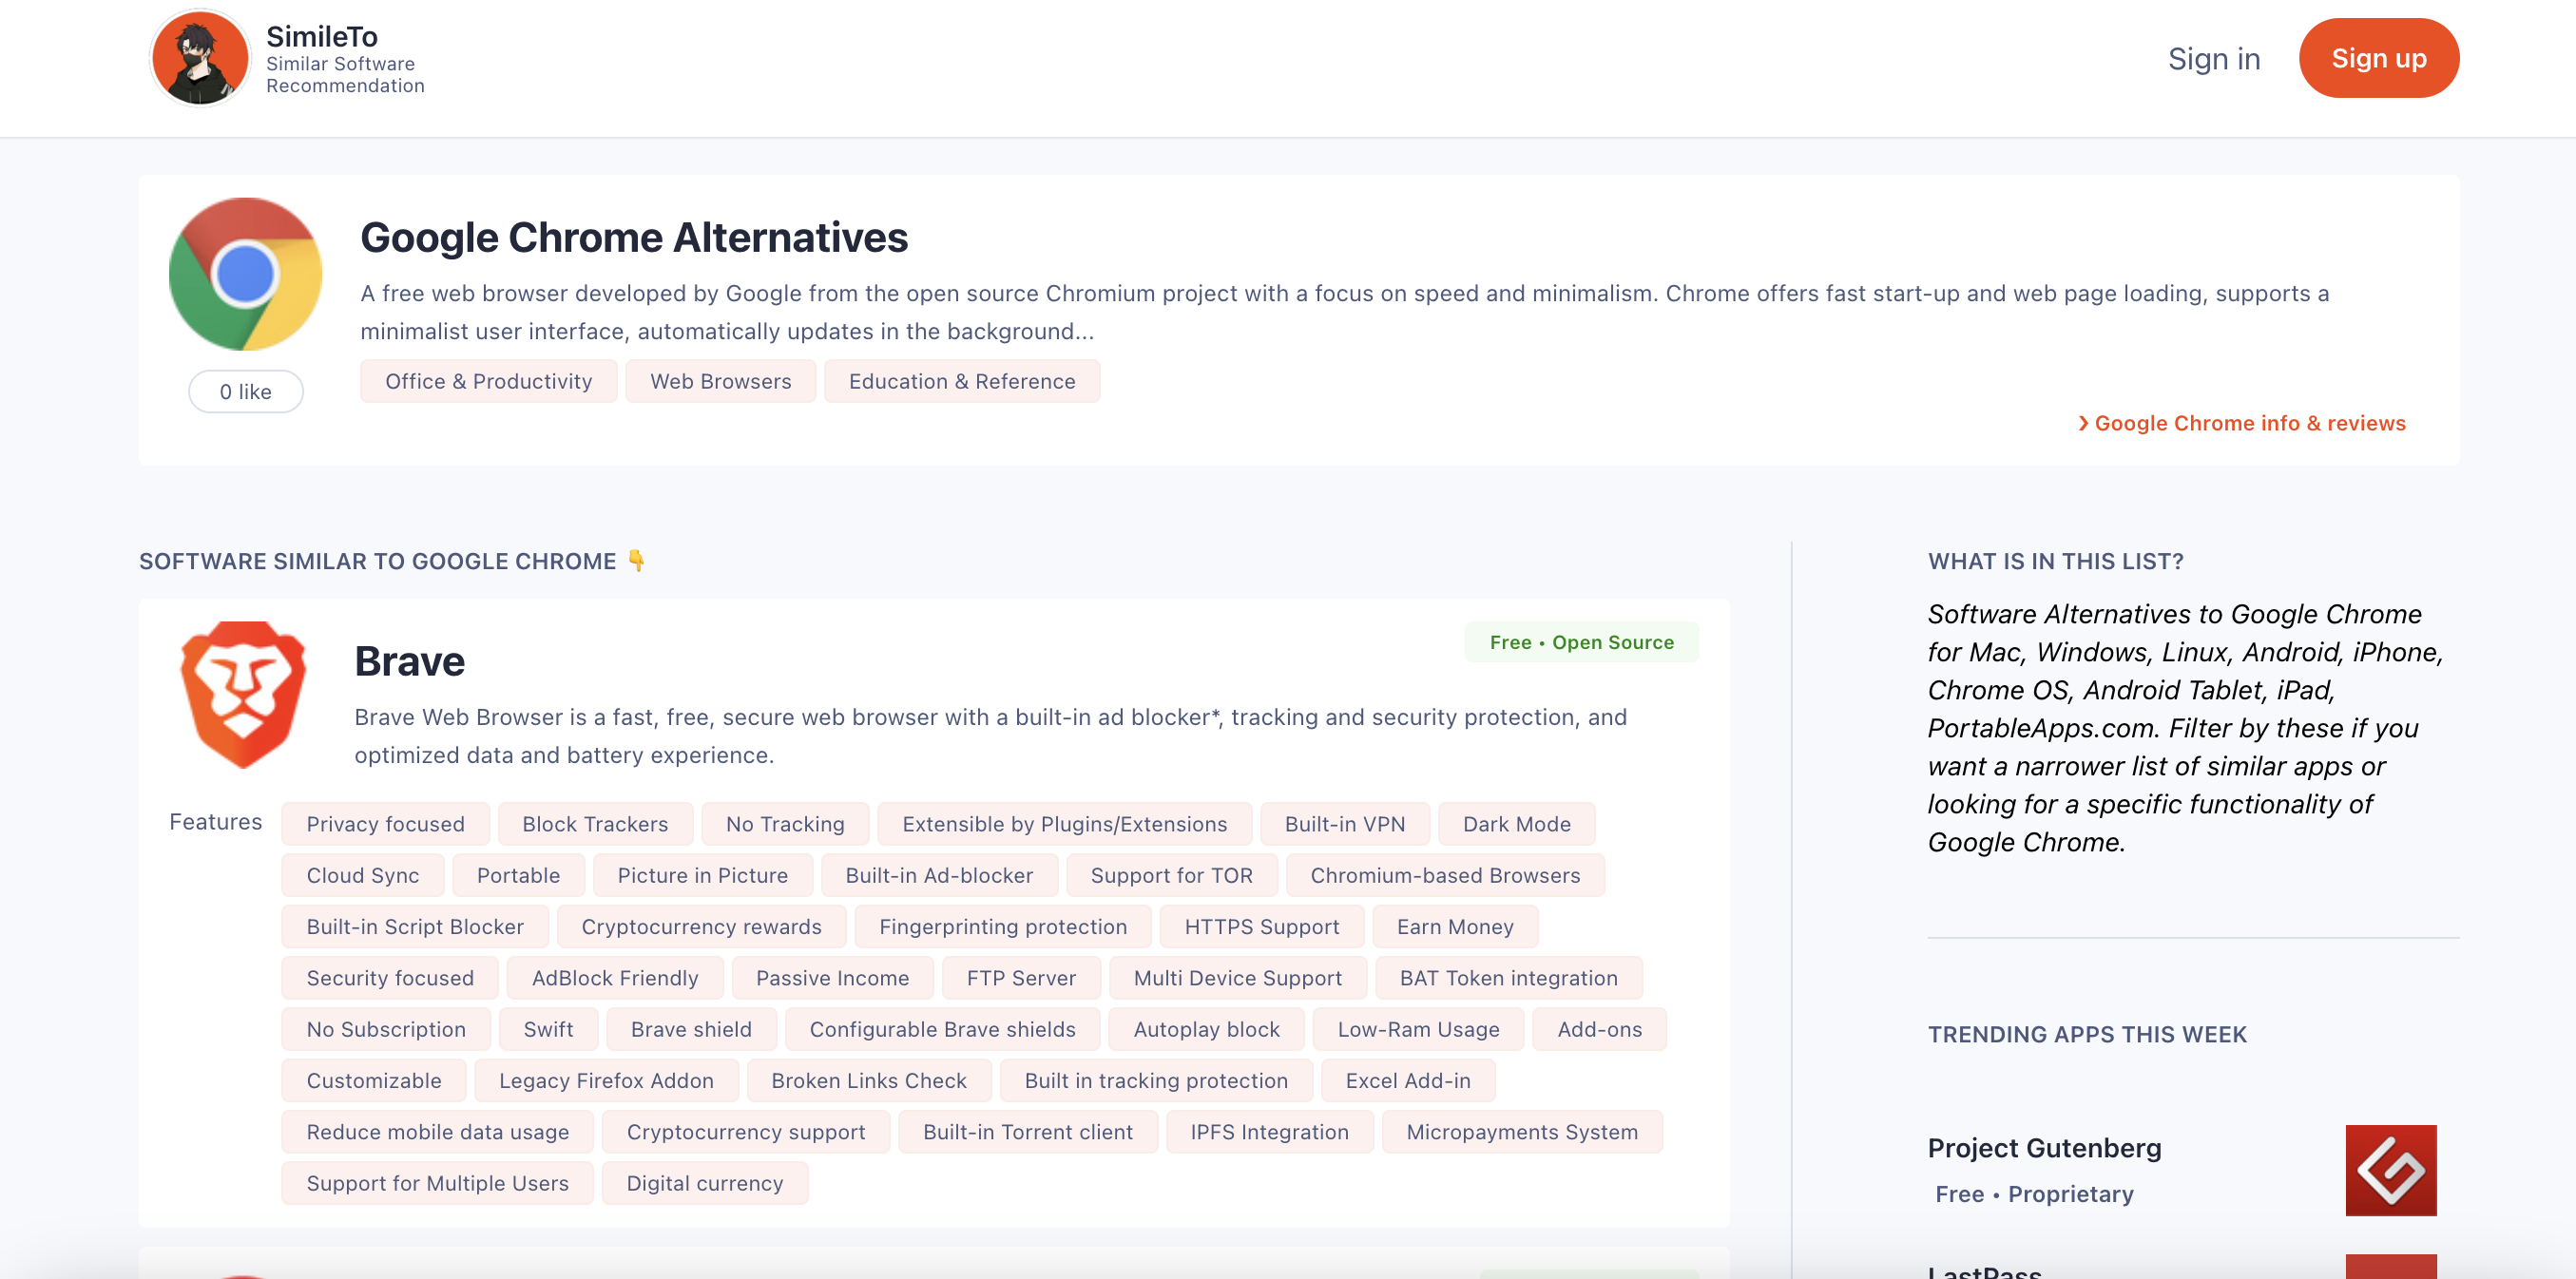
Task: Choose the Portable feature tag
Action: (518, 875)
